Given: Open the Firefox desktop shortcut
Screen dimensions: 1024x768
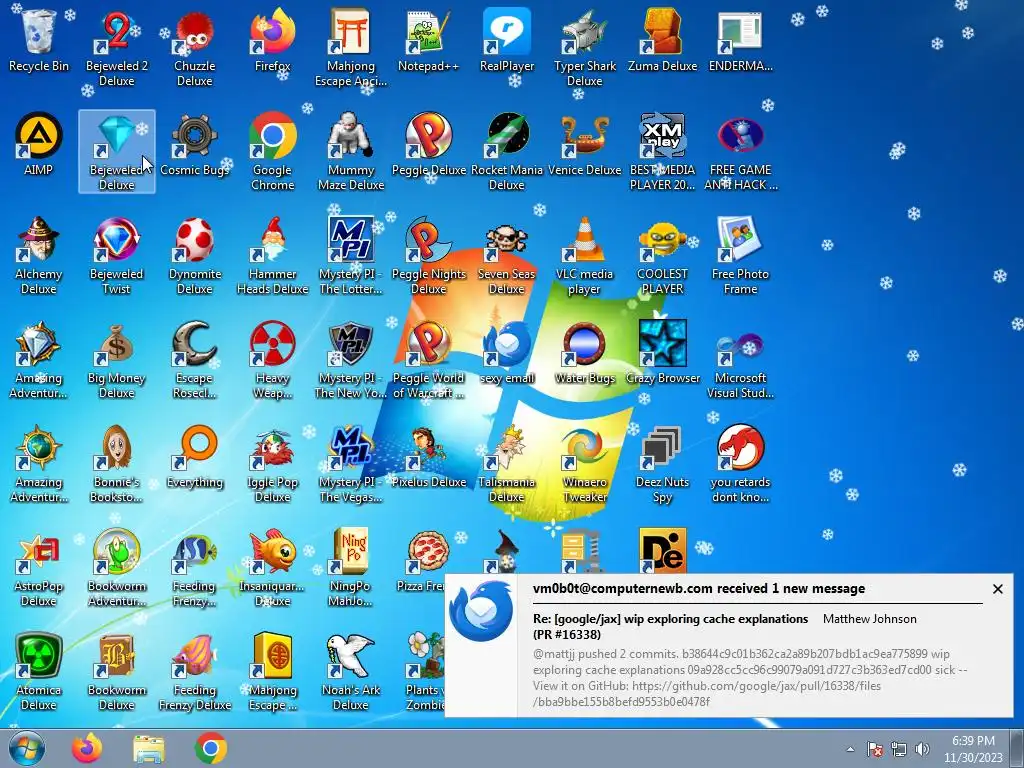Looking at the screenshot, I should (x=272, y=41).
